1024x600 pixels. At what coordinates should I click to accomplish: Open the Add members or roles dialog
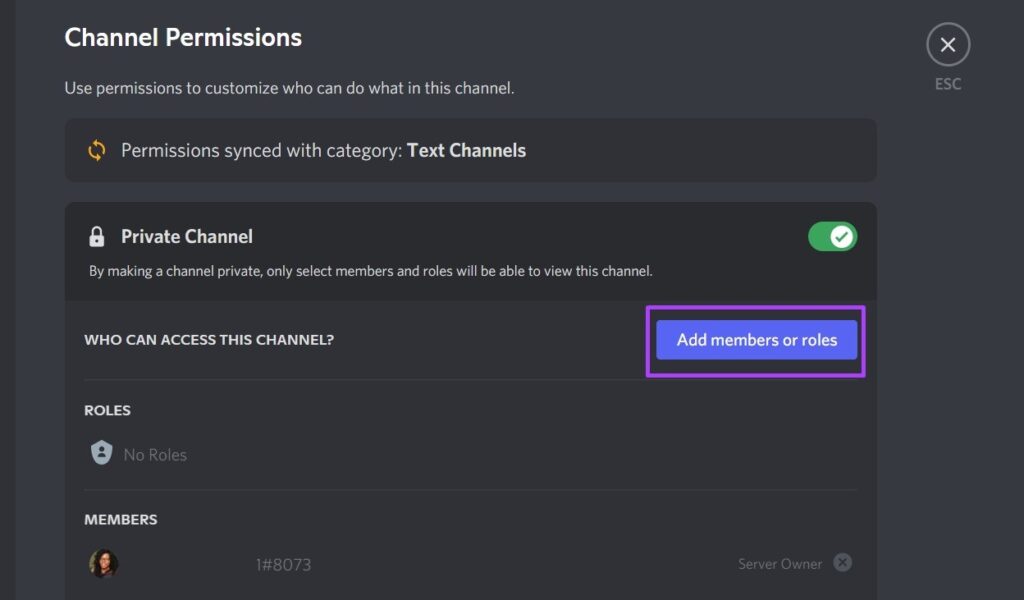pyautogui.click(x=756, y=340)
